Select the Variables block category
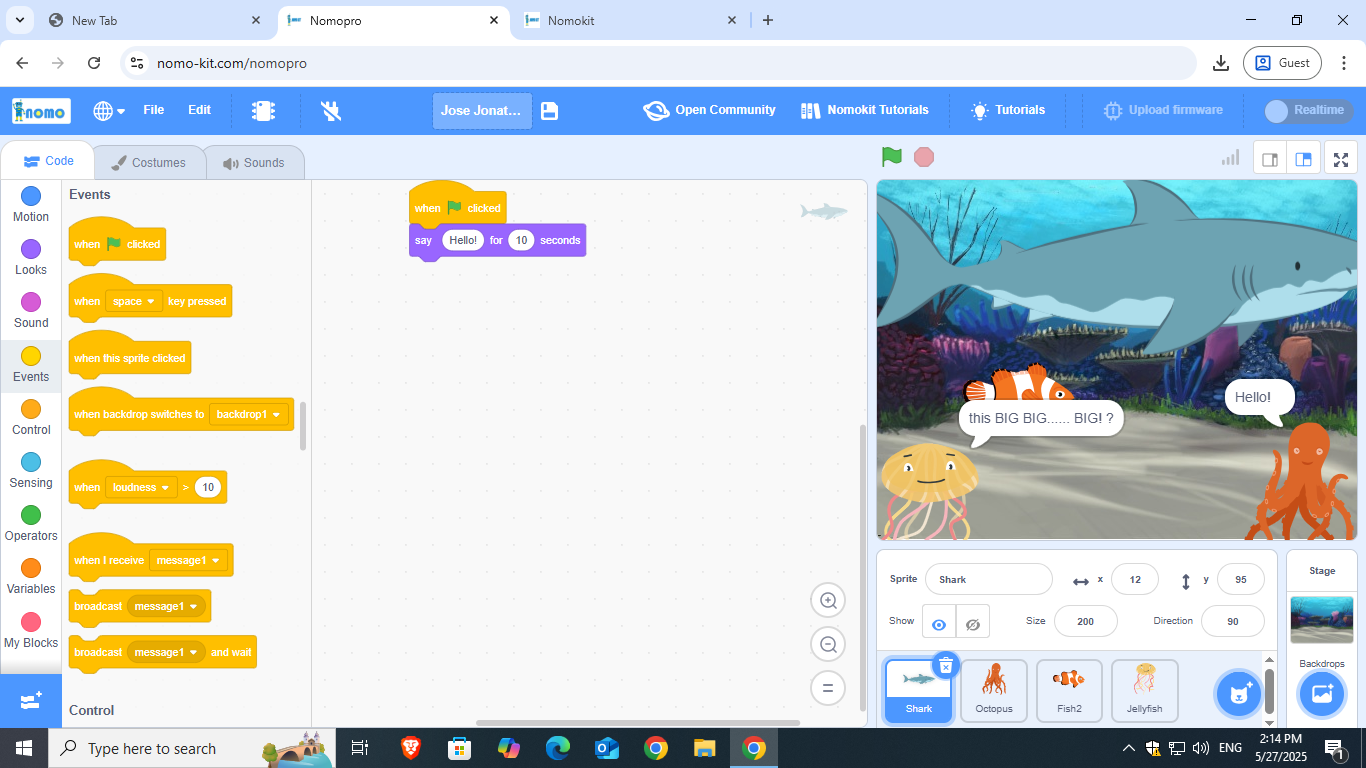This screenshot has height=768, width=1366. coord(31,576)
